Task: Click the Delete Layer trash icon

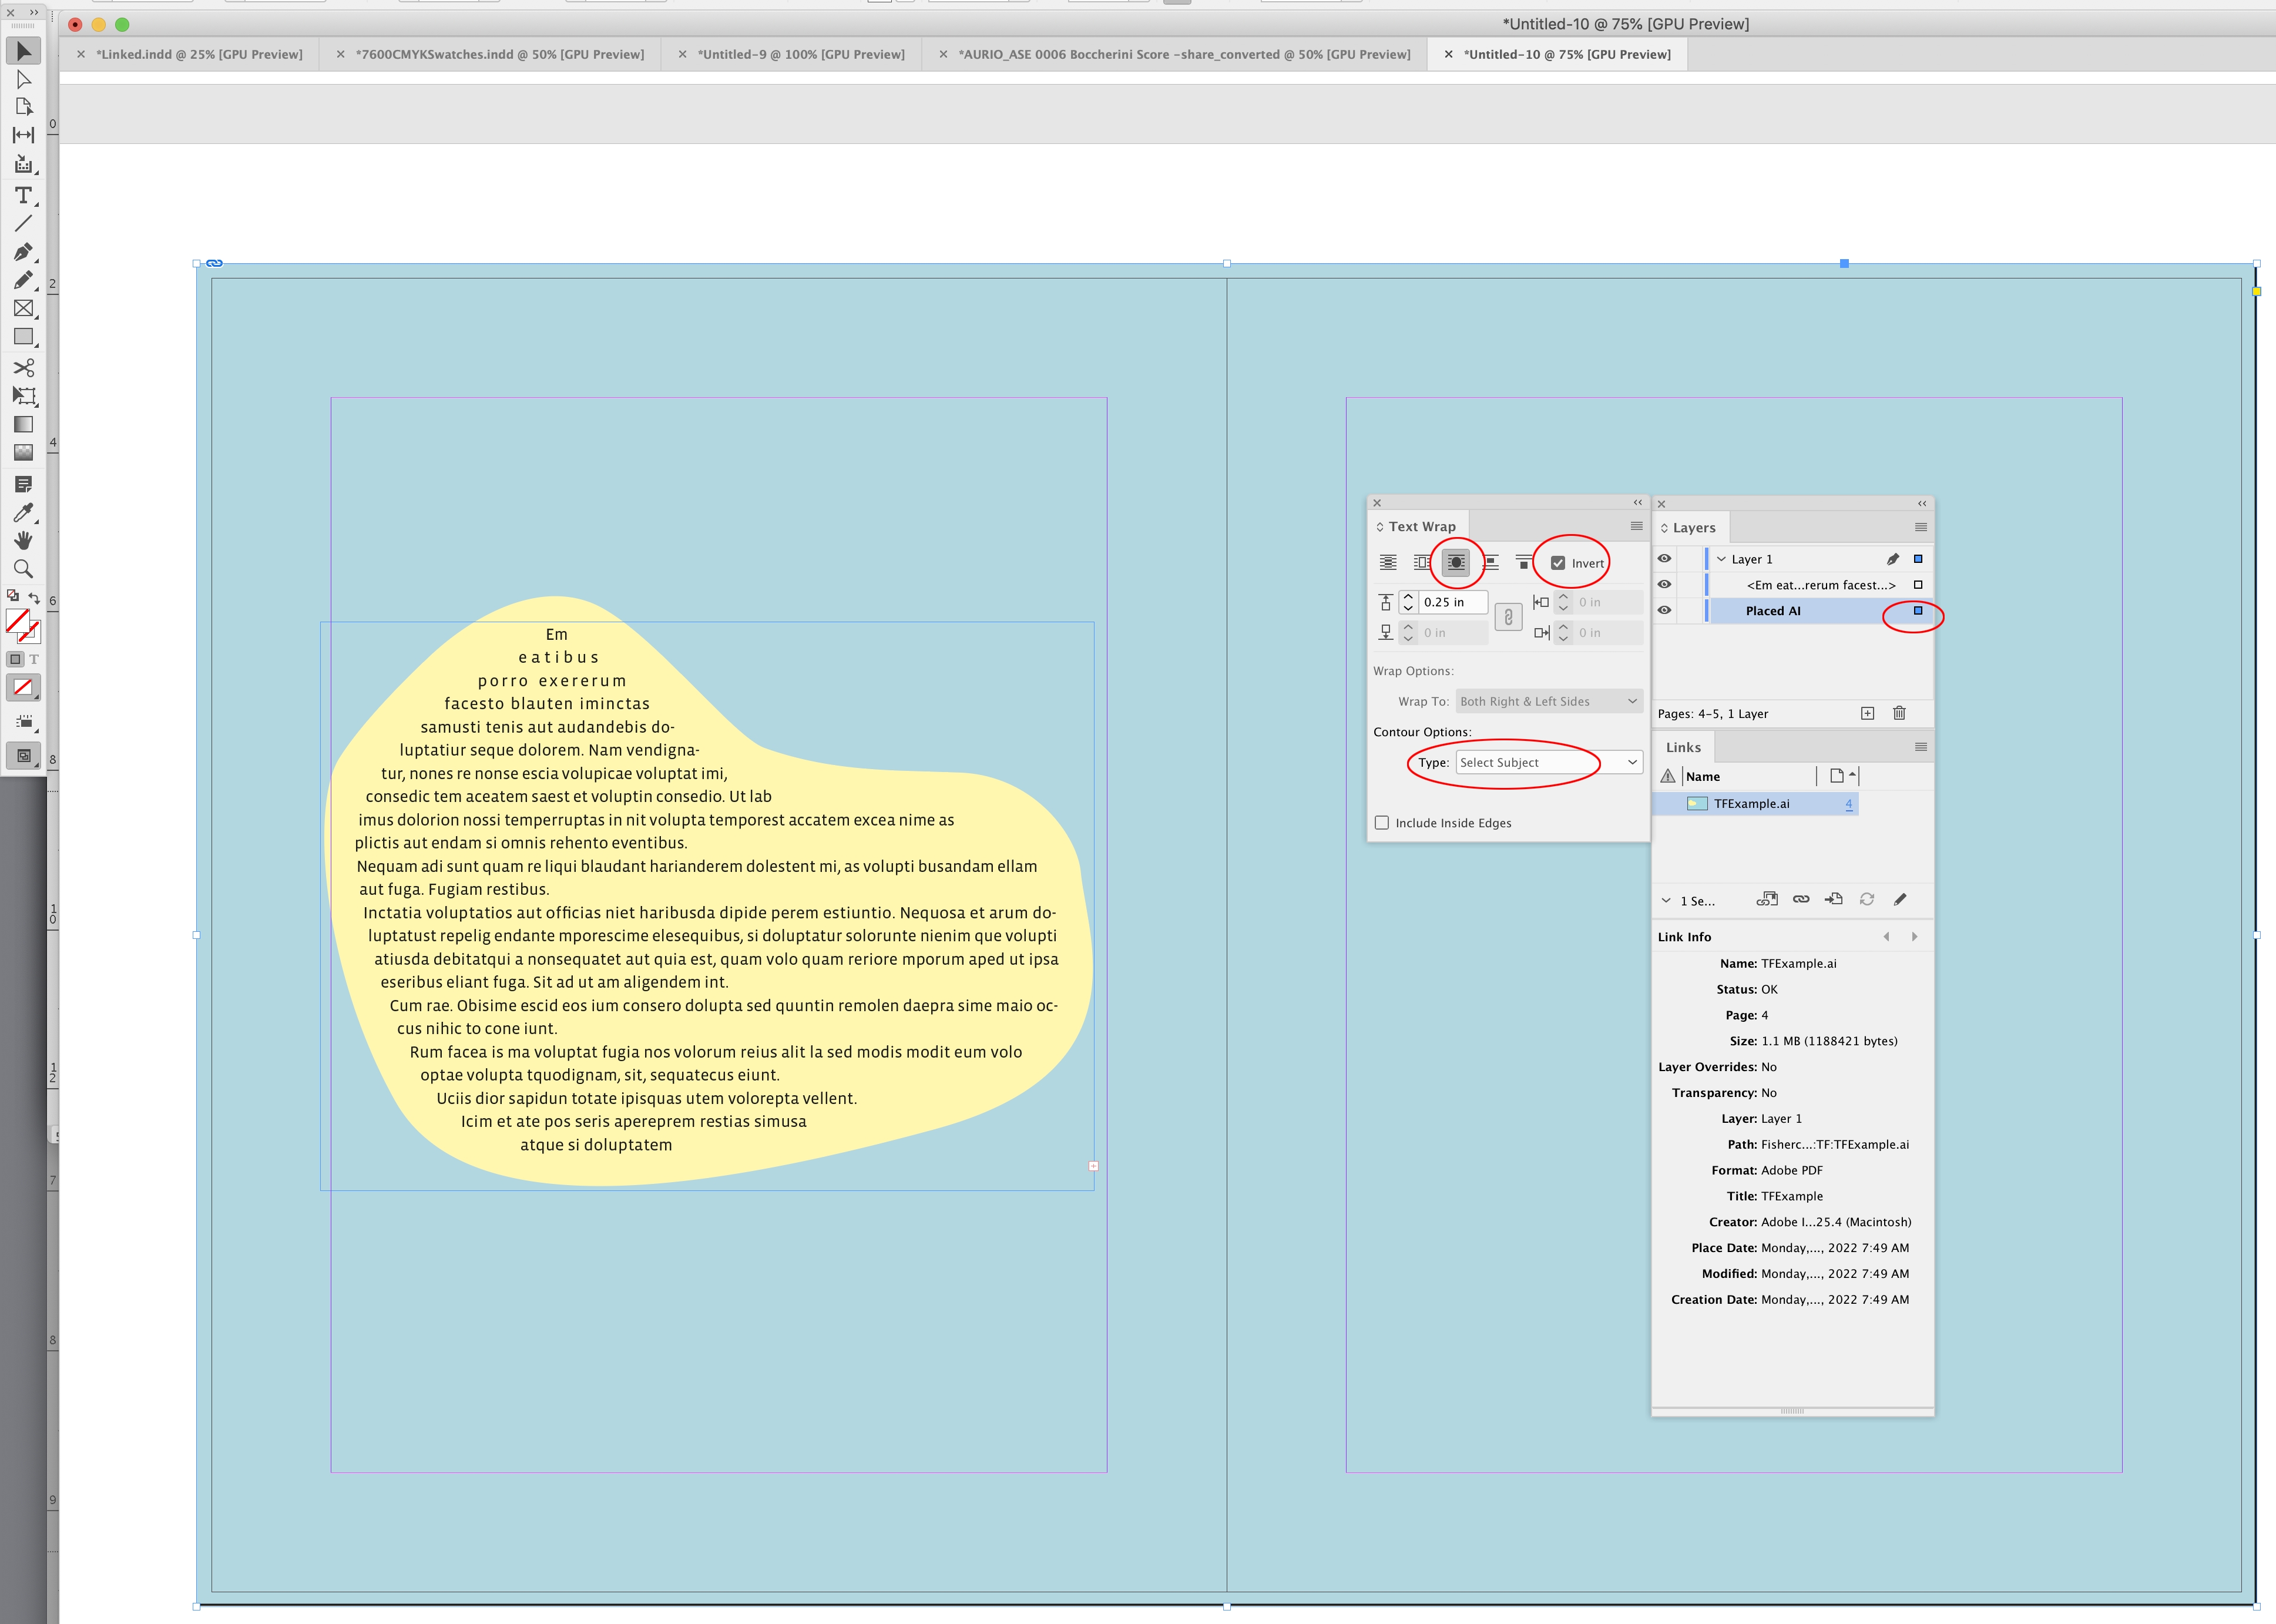Action: click(1899, 713)
